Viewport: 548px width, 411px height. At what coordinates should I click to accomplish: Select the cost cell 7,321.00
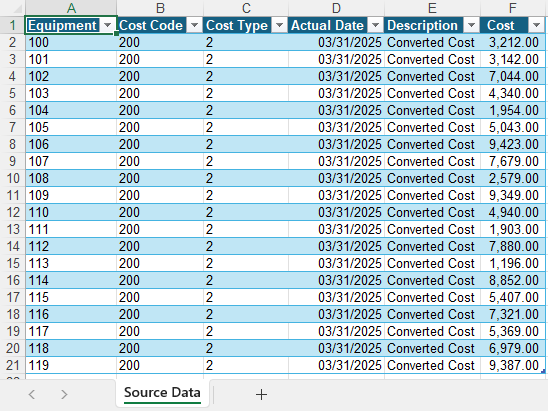(x=513, y=314)
